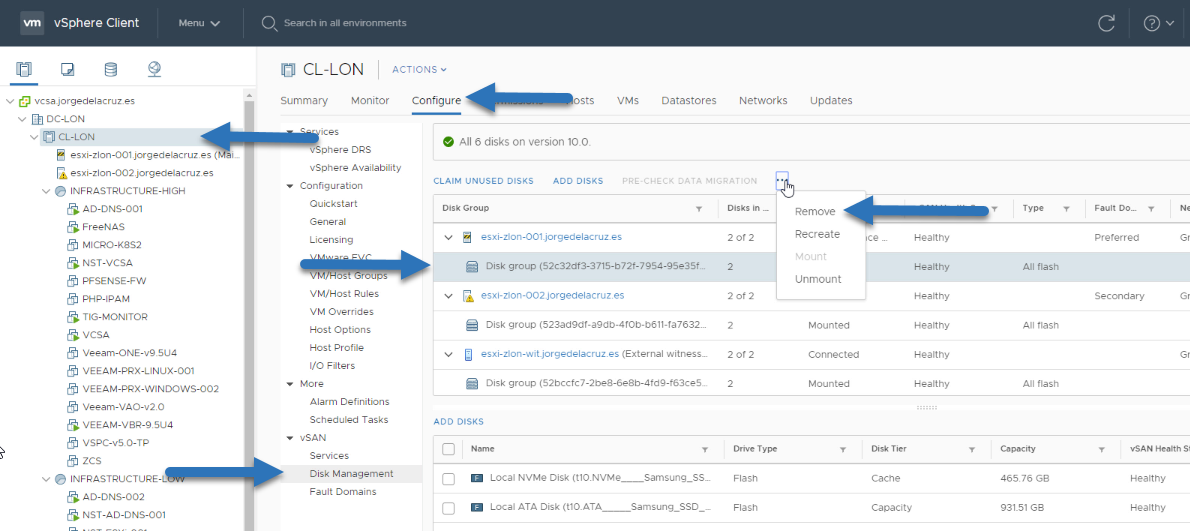Select the AD-DNS-001 virtual machine
Screen dimensions: 1190x531
point(112,209)
